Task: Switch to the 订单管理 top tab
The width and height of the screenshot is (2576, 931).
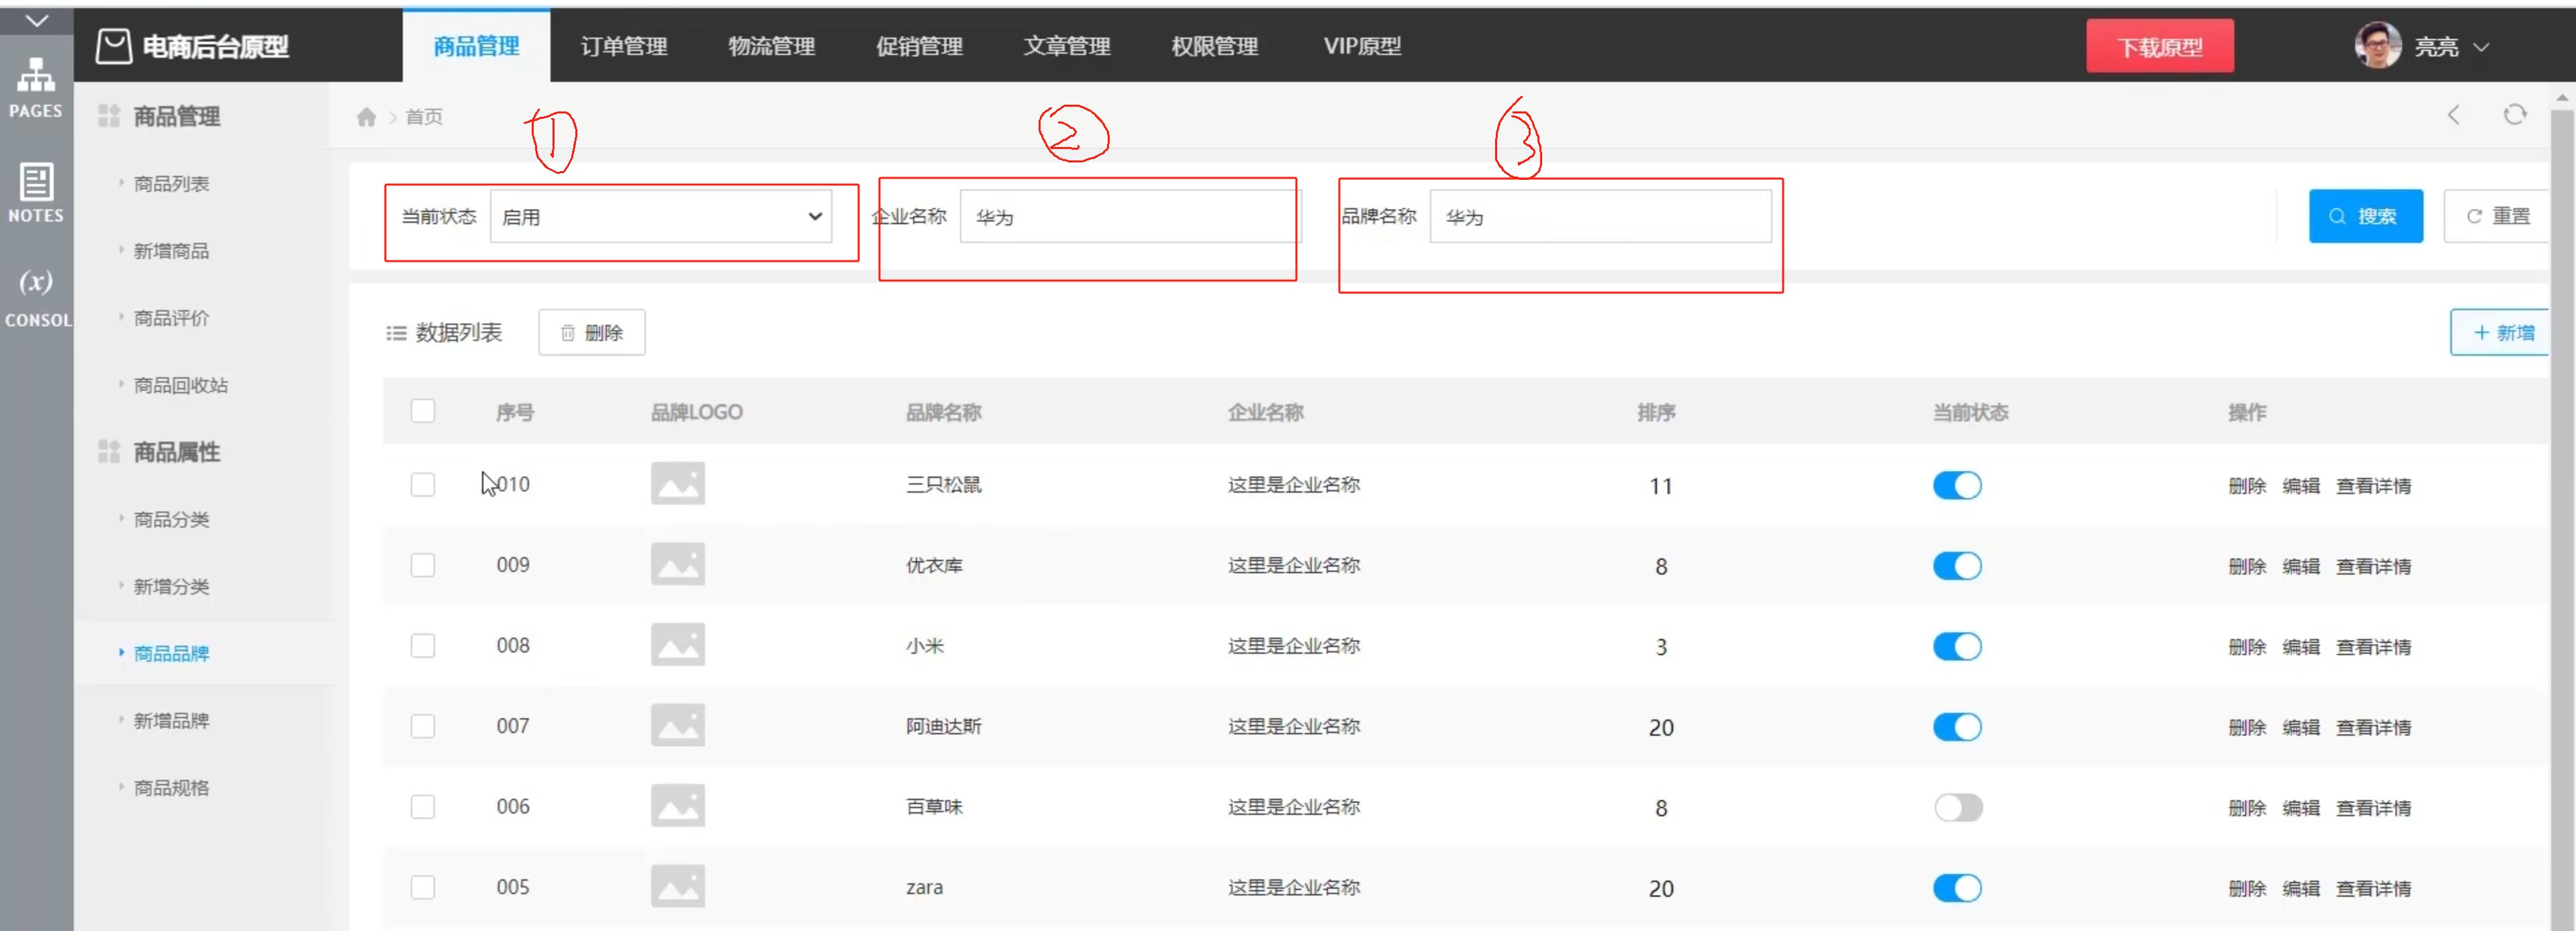Action: click(624, 46)
